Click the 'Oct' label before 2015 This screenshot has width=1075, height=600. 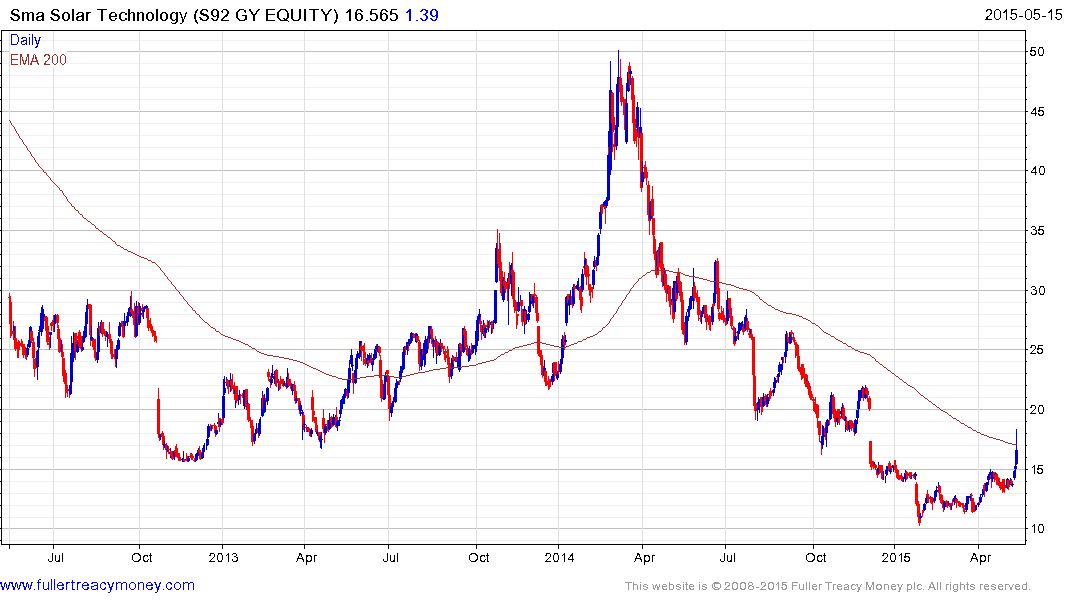815,557
